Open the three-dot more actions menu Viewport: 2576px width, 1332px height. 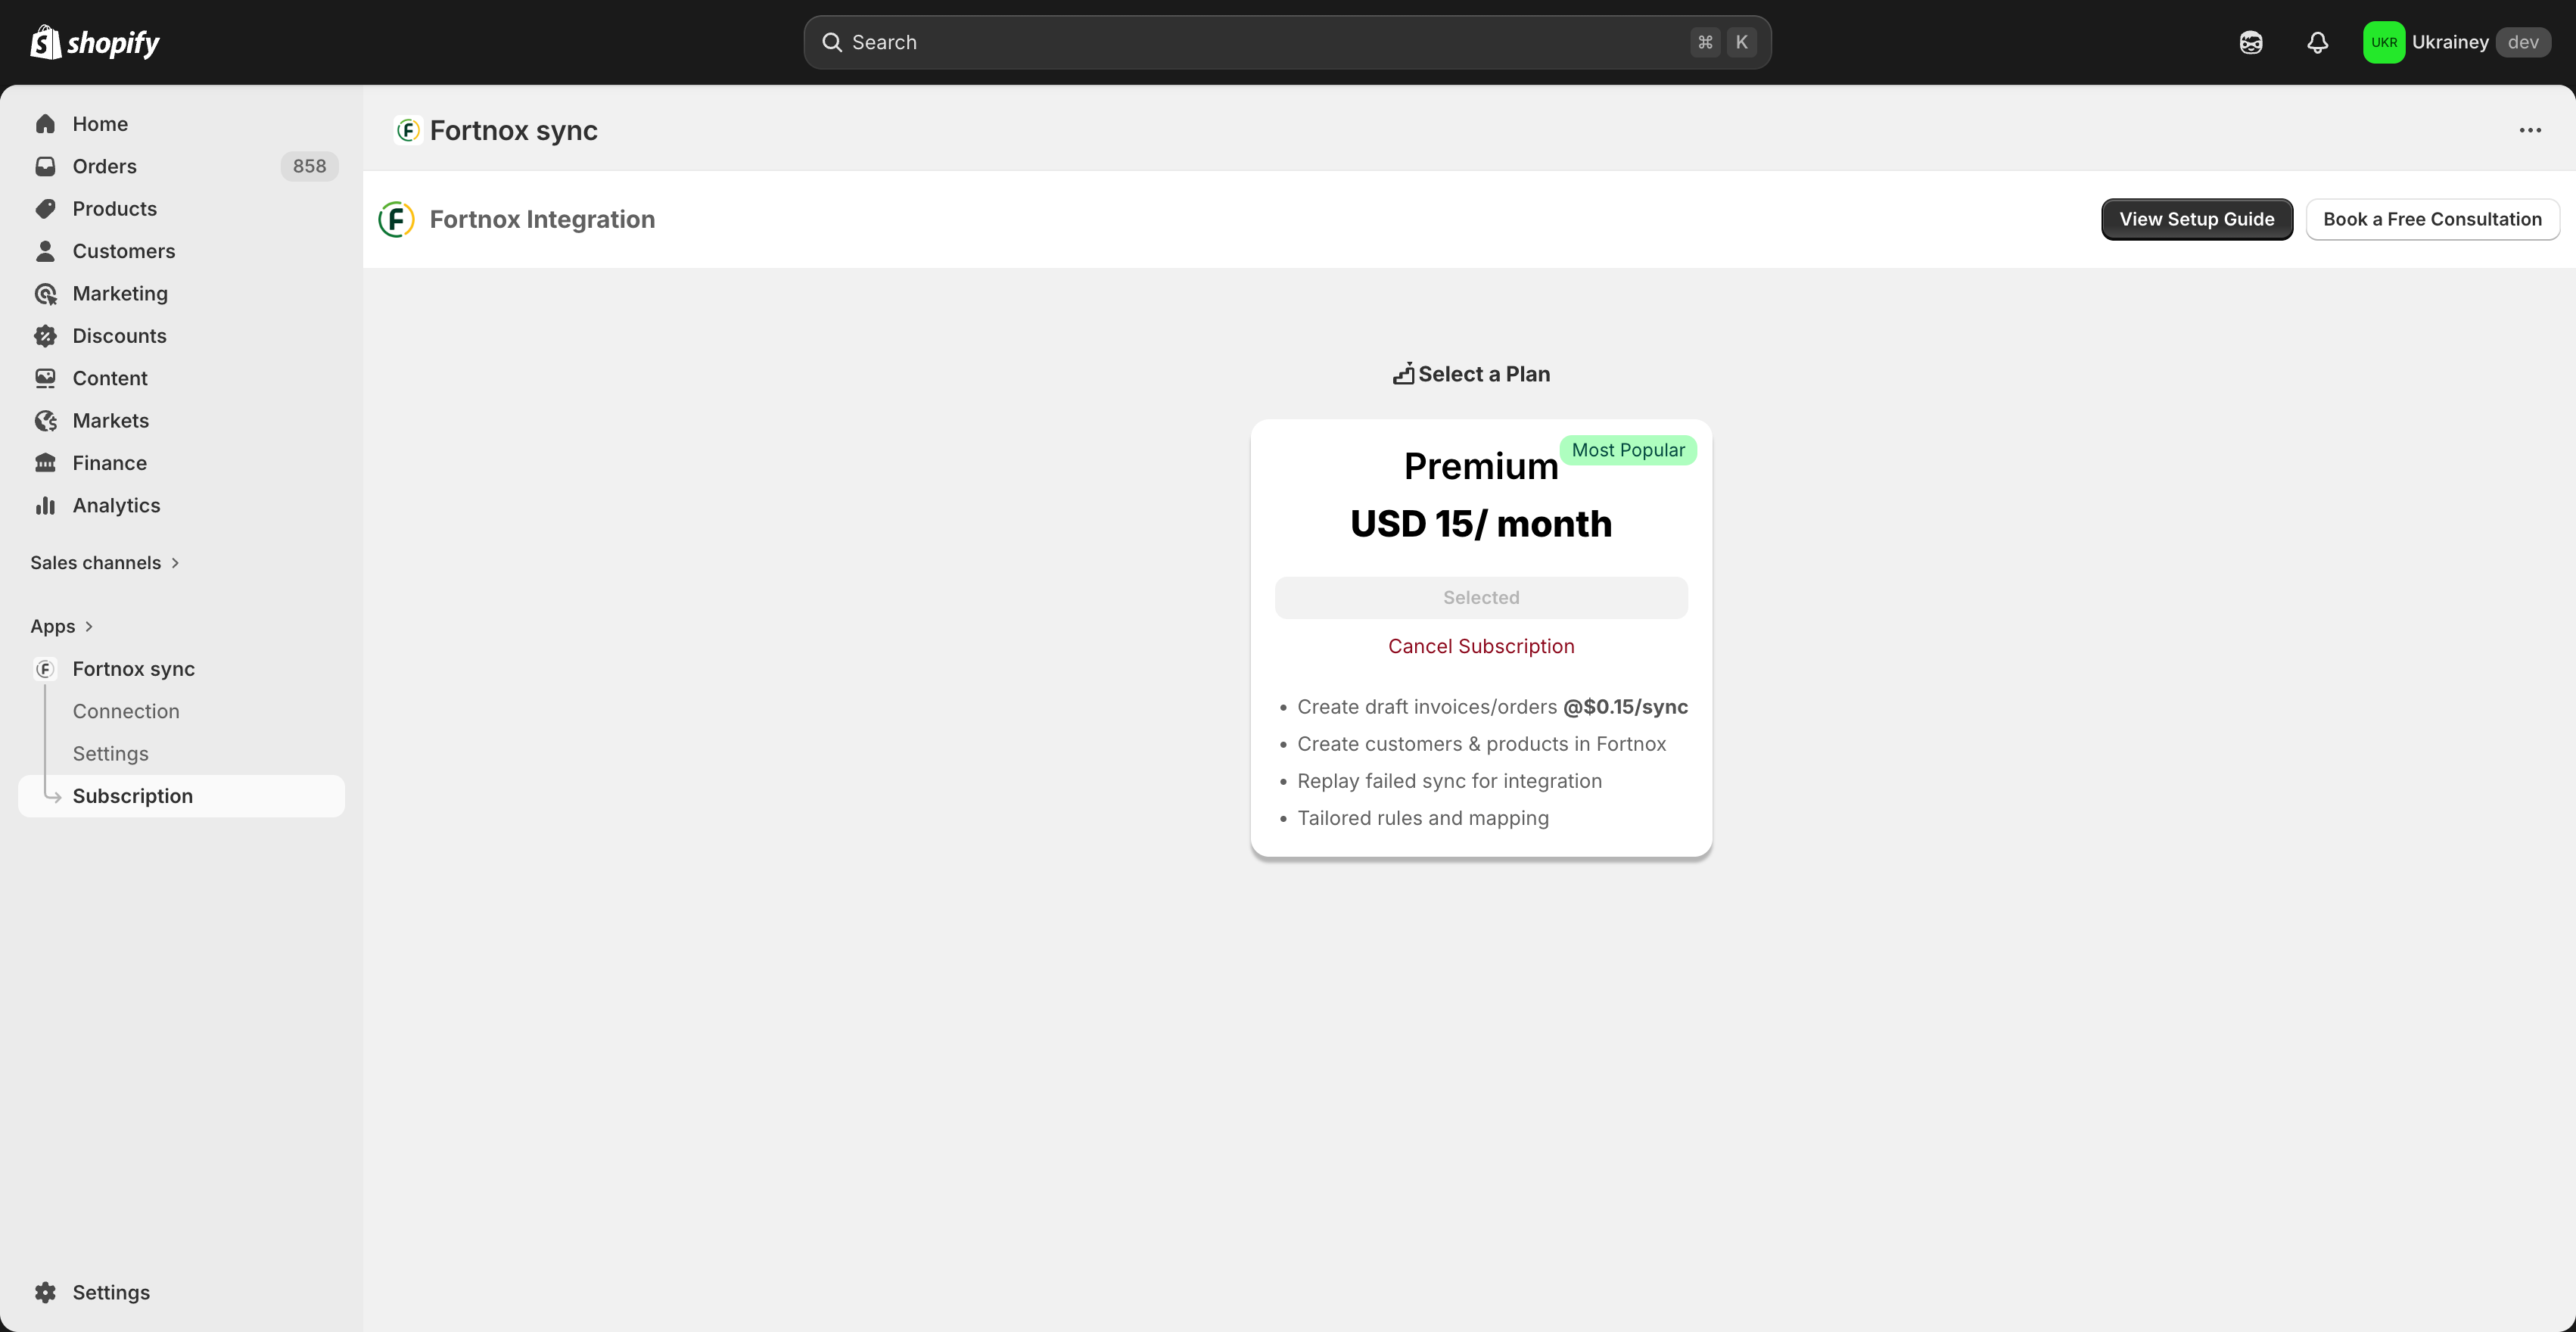pyautogui.click(x=2530, y=130)
